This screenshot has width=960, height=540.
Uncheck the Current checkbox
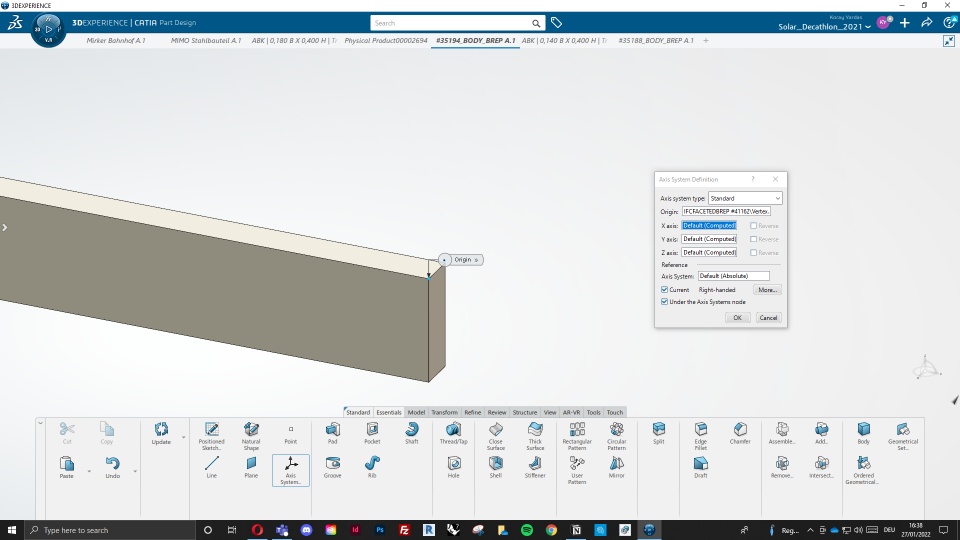coord(665,290)
